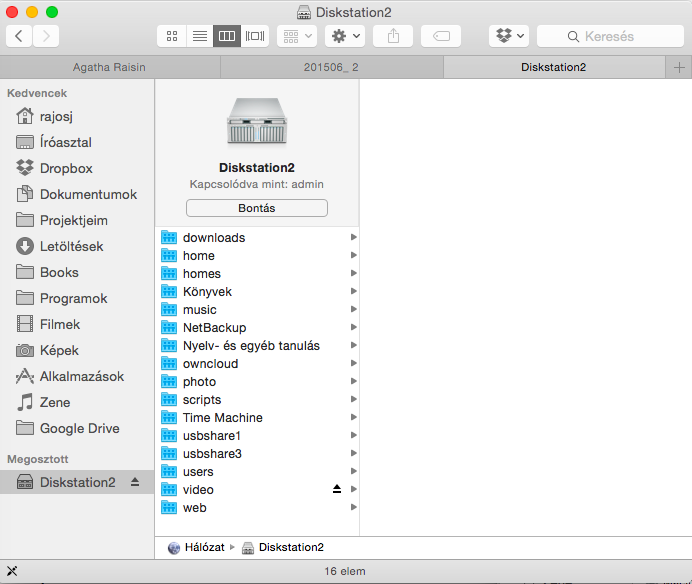Switch to the Agatha Raisin tab
The height and width of the screenshot is (584, 692).
coord(109,67)
